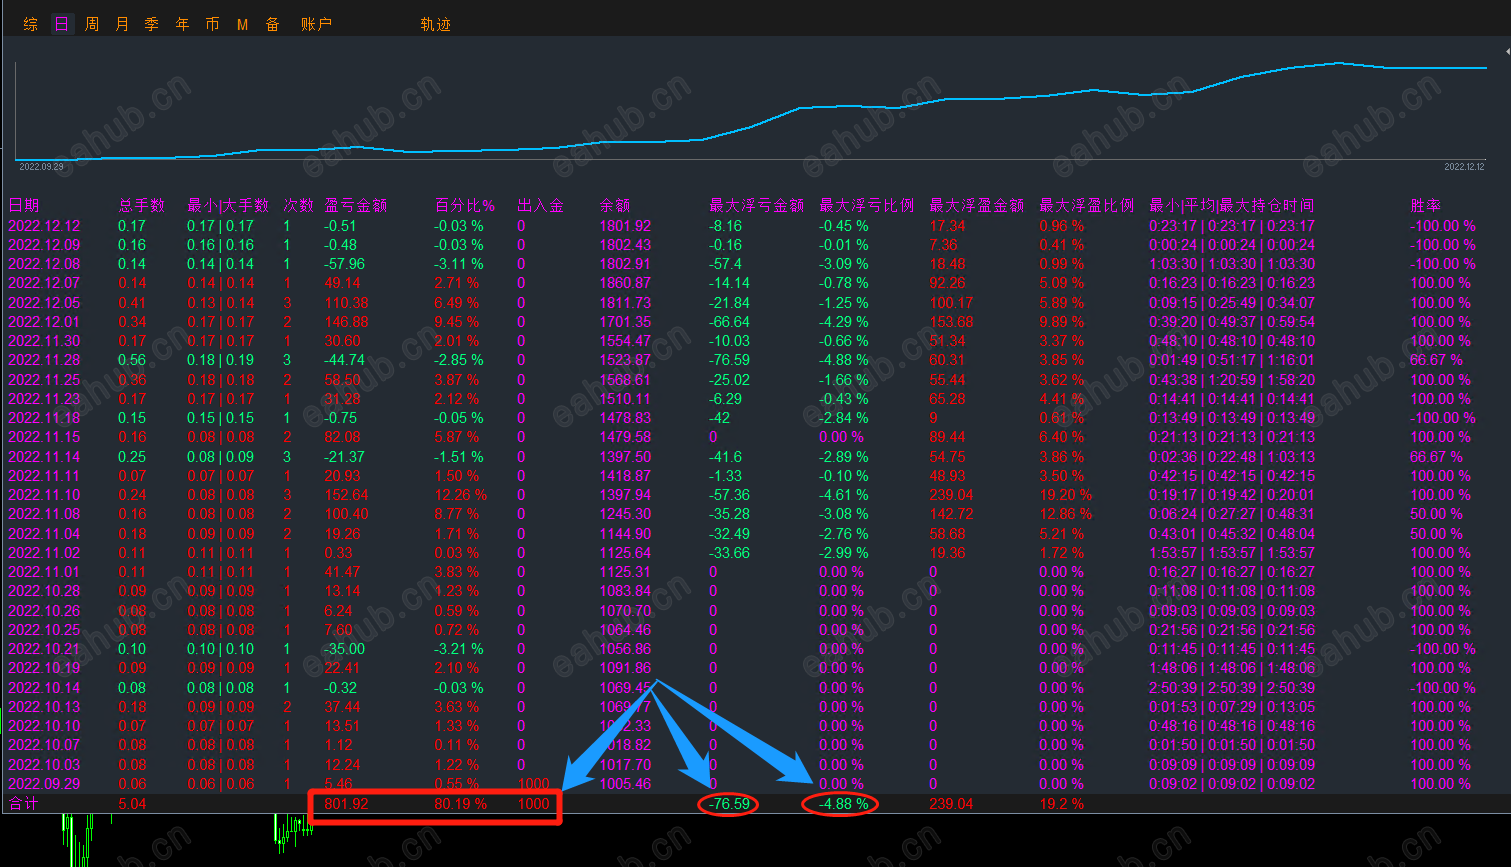Open the 季 quarterly tab

pyautogui.click(x=152, y=24)
